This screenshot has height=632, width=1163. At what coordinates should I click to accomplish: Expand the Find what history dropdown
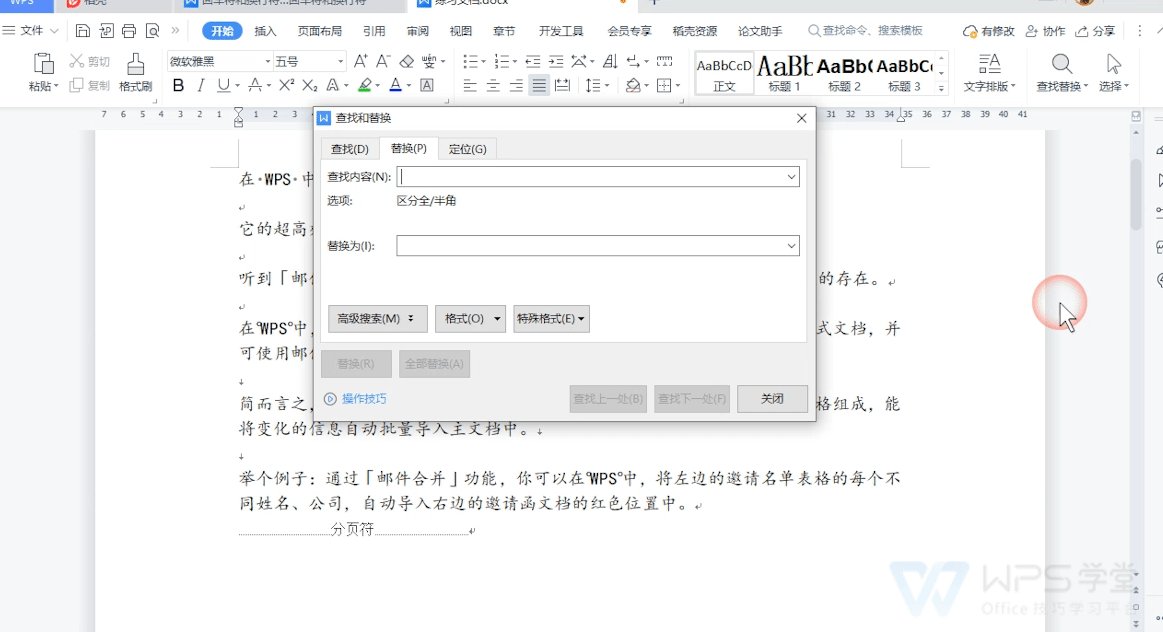(791, 177)
